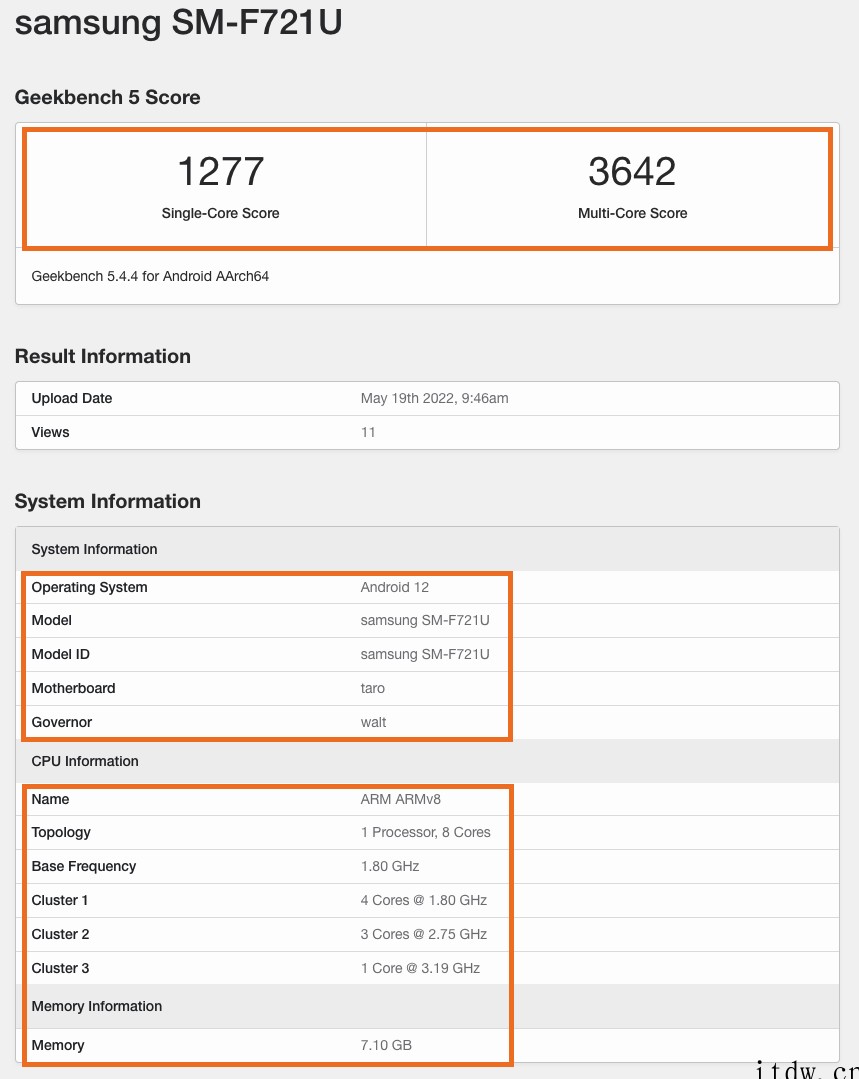859x1079 pixels.
Task: Click the page title "samsung SM-F721U"
Action: [x=178, y=22]
